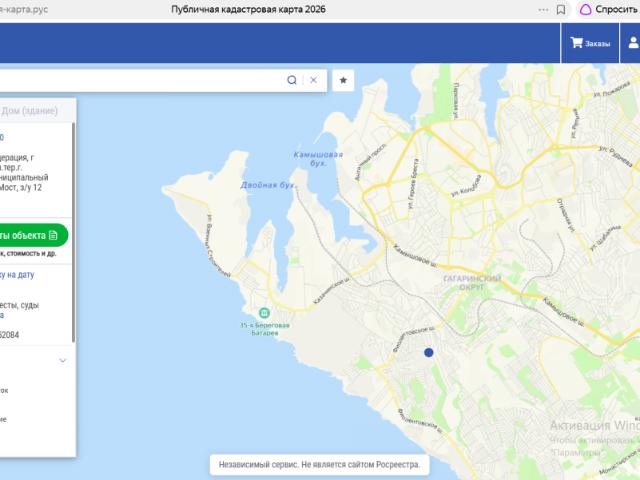The width and height of the screenshot is (640, 480).
Task: Click the magnifier search icon
Action: (292, 80)
